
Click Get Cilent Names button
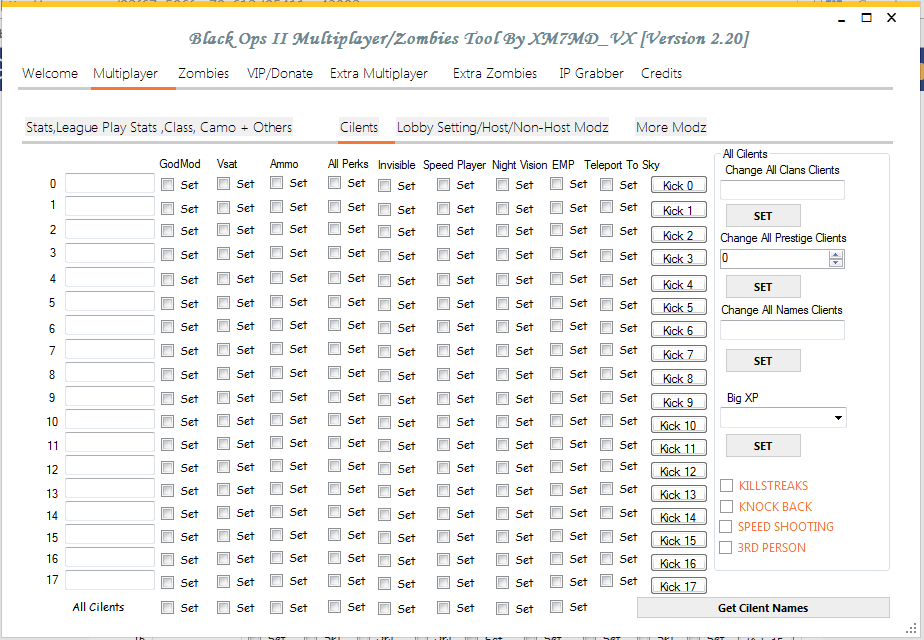tap(763, 608)
